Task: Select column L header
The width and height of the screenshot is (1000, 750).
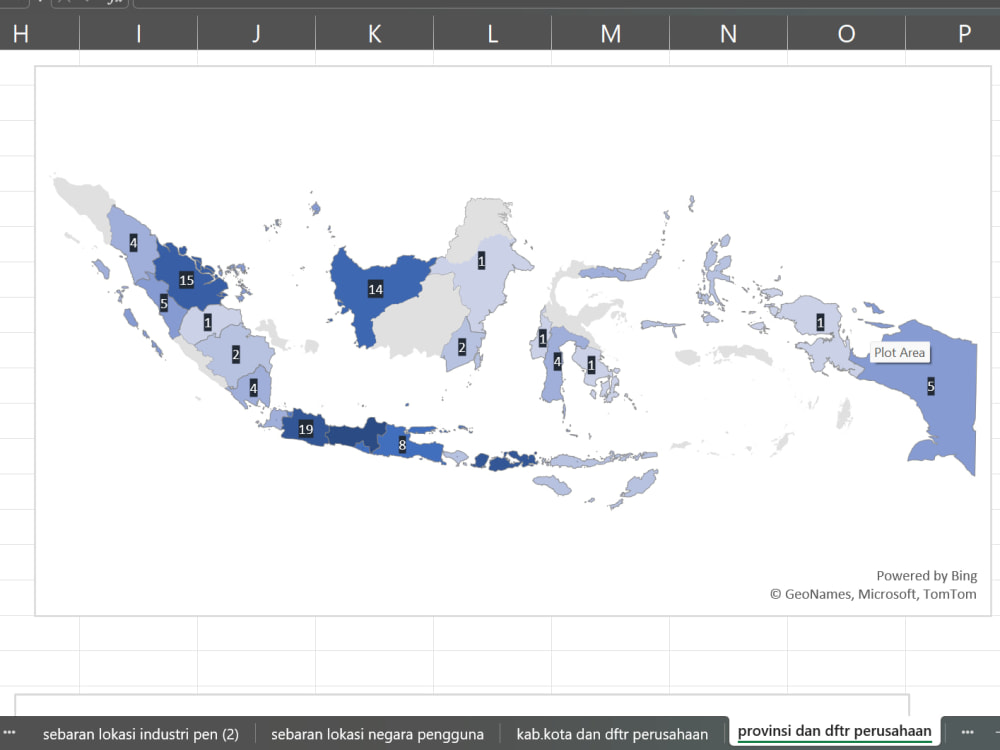Action: (x=492, y=33)
